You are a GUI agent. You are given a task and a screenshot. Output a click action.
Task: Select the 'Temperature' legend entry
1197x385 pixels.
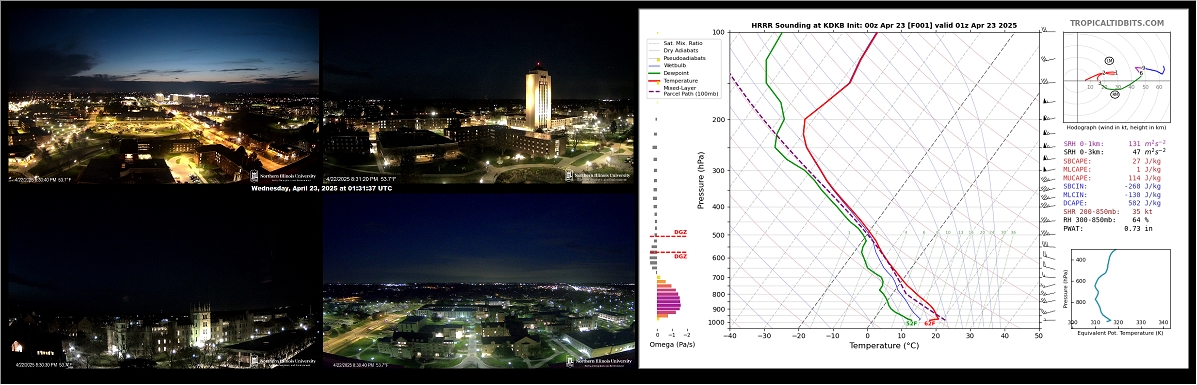coord(674,80)
